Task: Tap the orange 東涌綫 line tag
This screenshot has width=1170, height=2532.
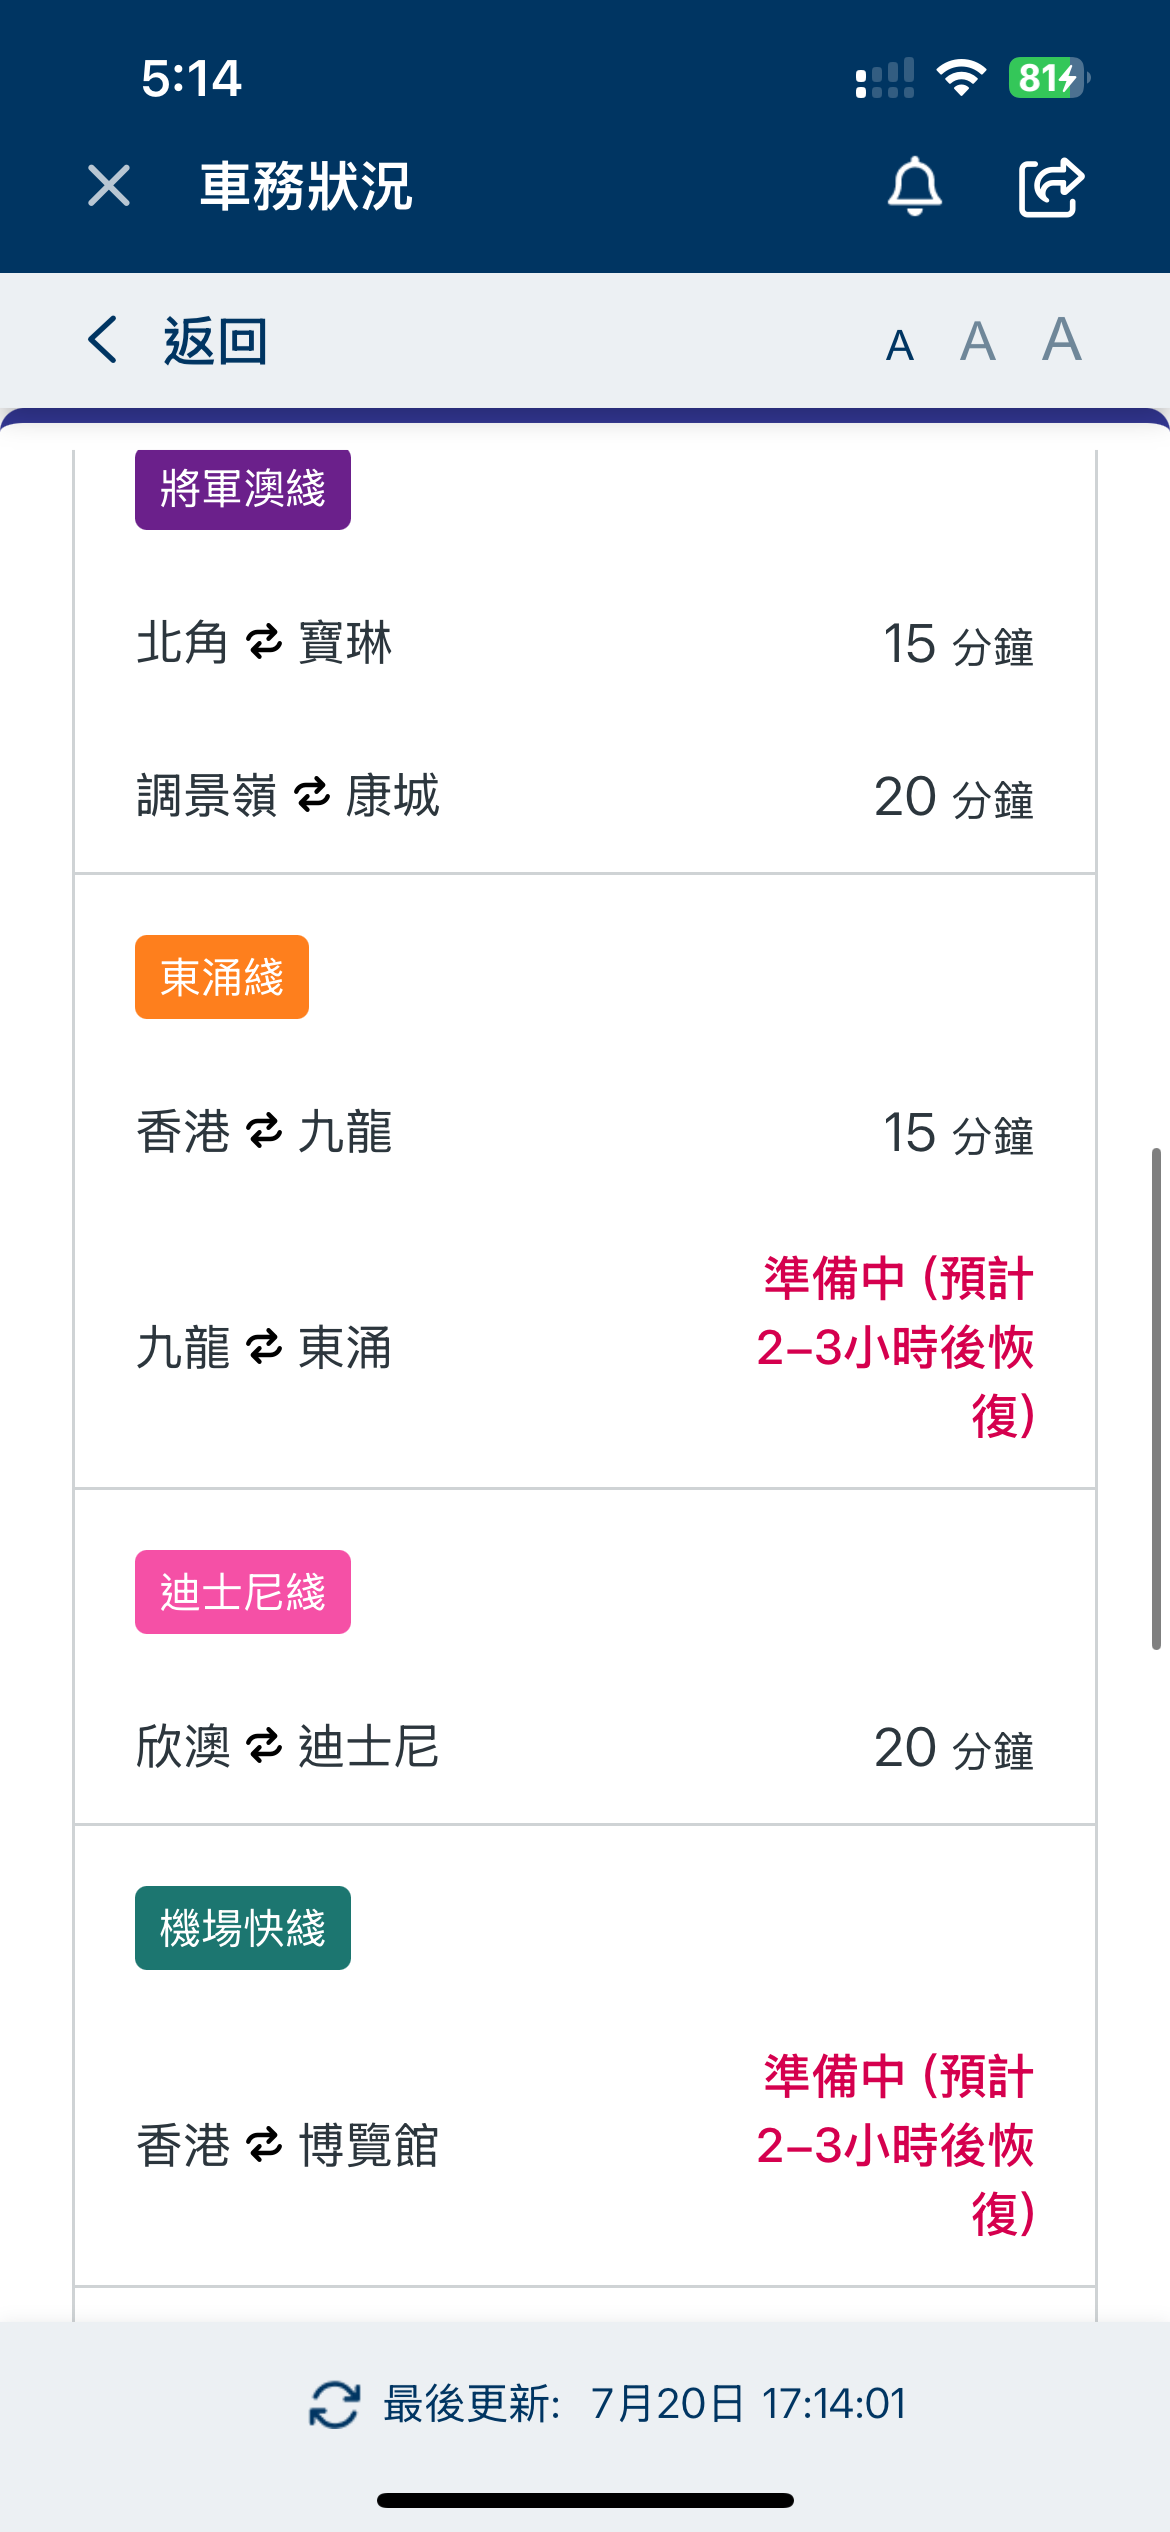Action: pos(222,977)
